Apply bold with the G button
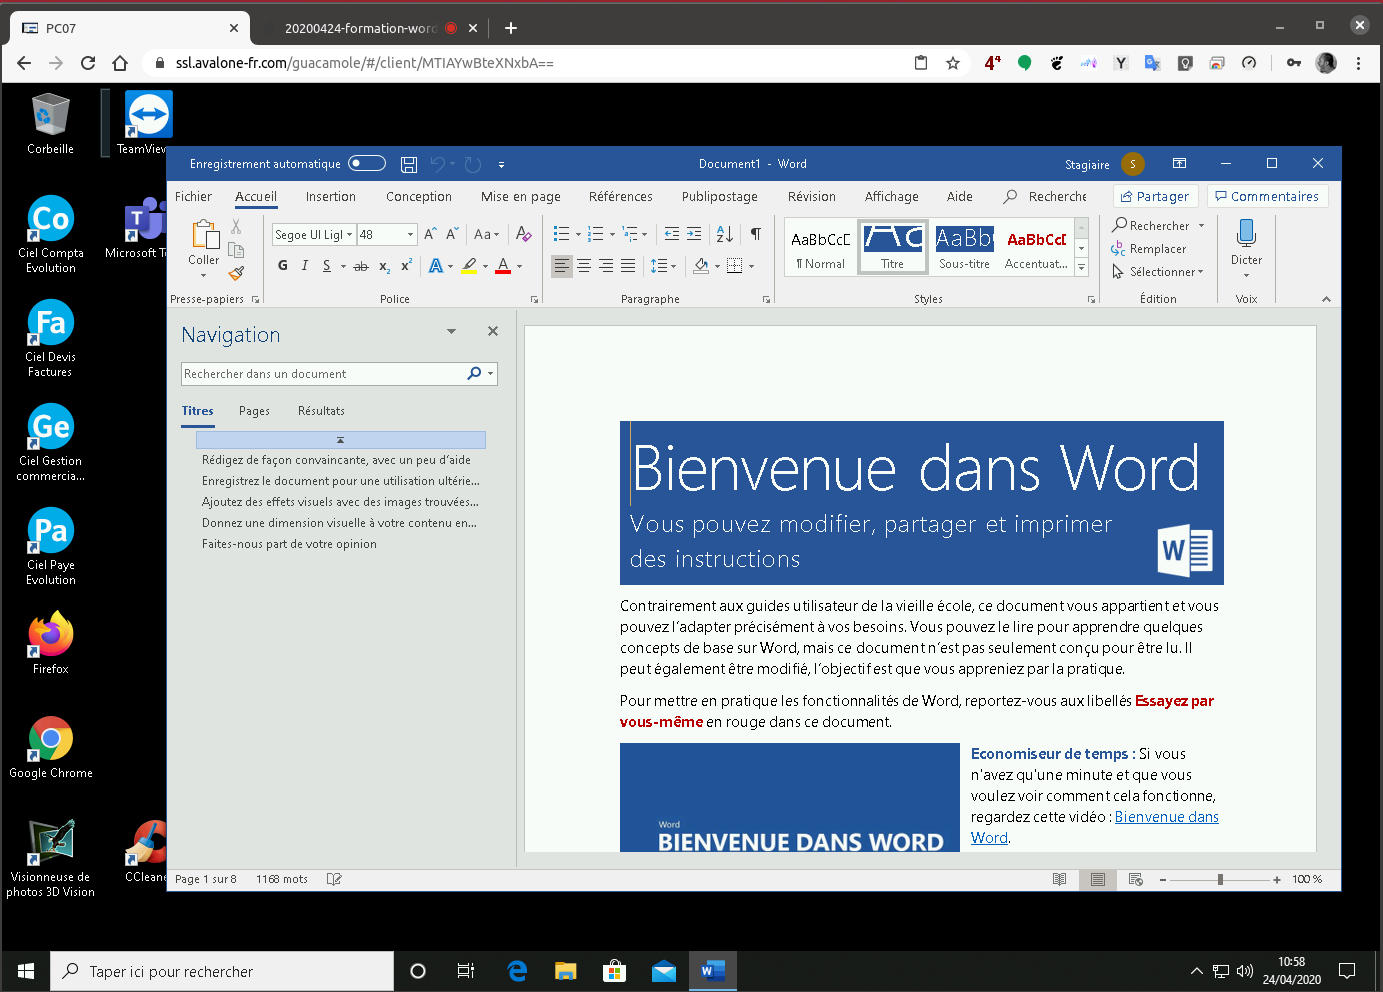1383x992 pixels. point(283,266)
